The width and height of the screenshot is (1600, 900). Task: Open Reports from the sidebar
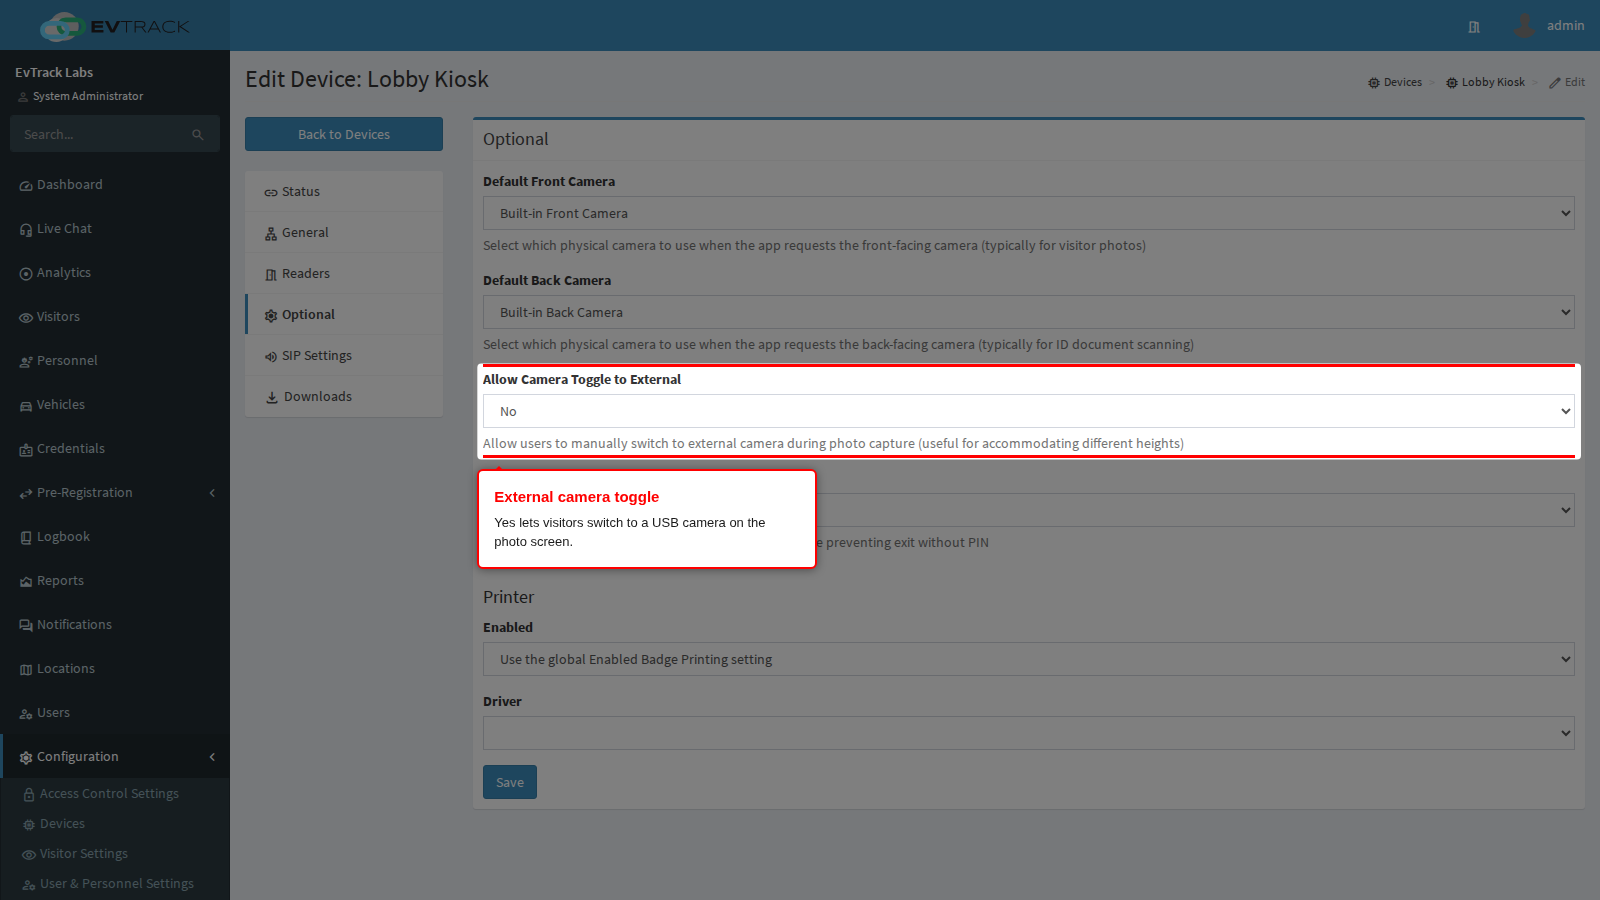pyautogui.click(x=115, y=581)
